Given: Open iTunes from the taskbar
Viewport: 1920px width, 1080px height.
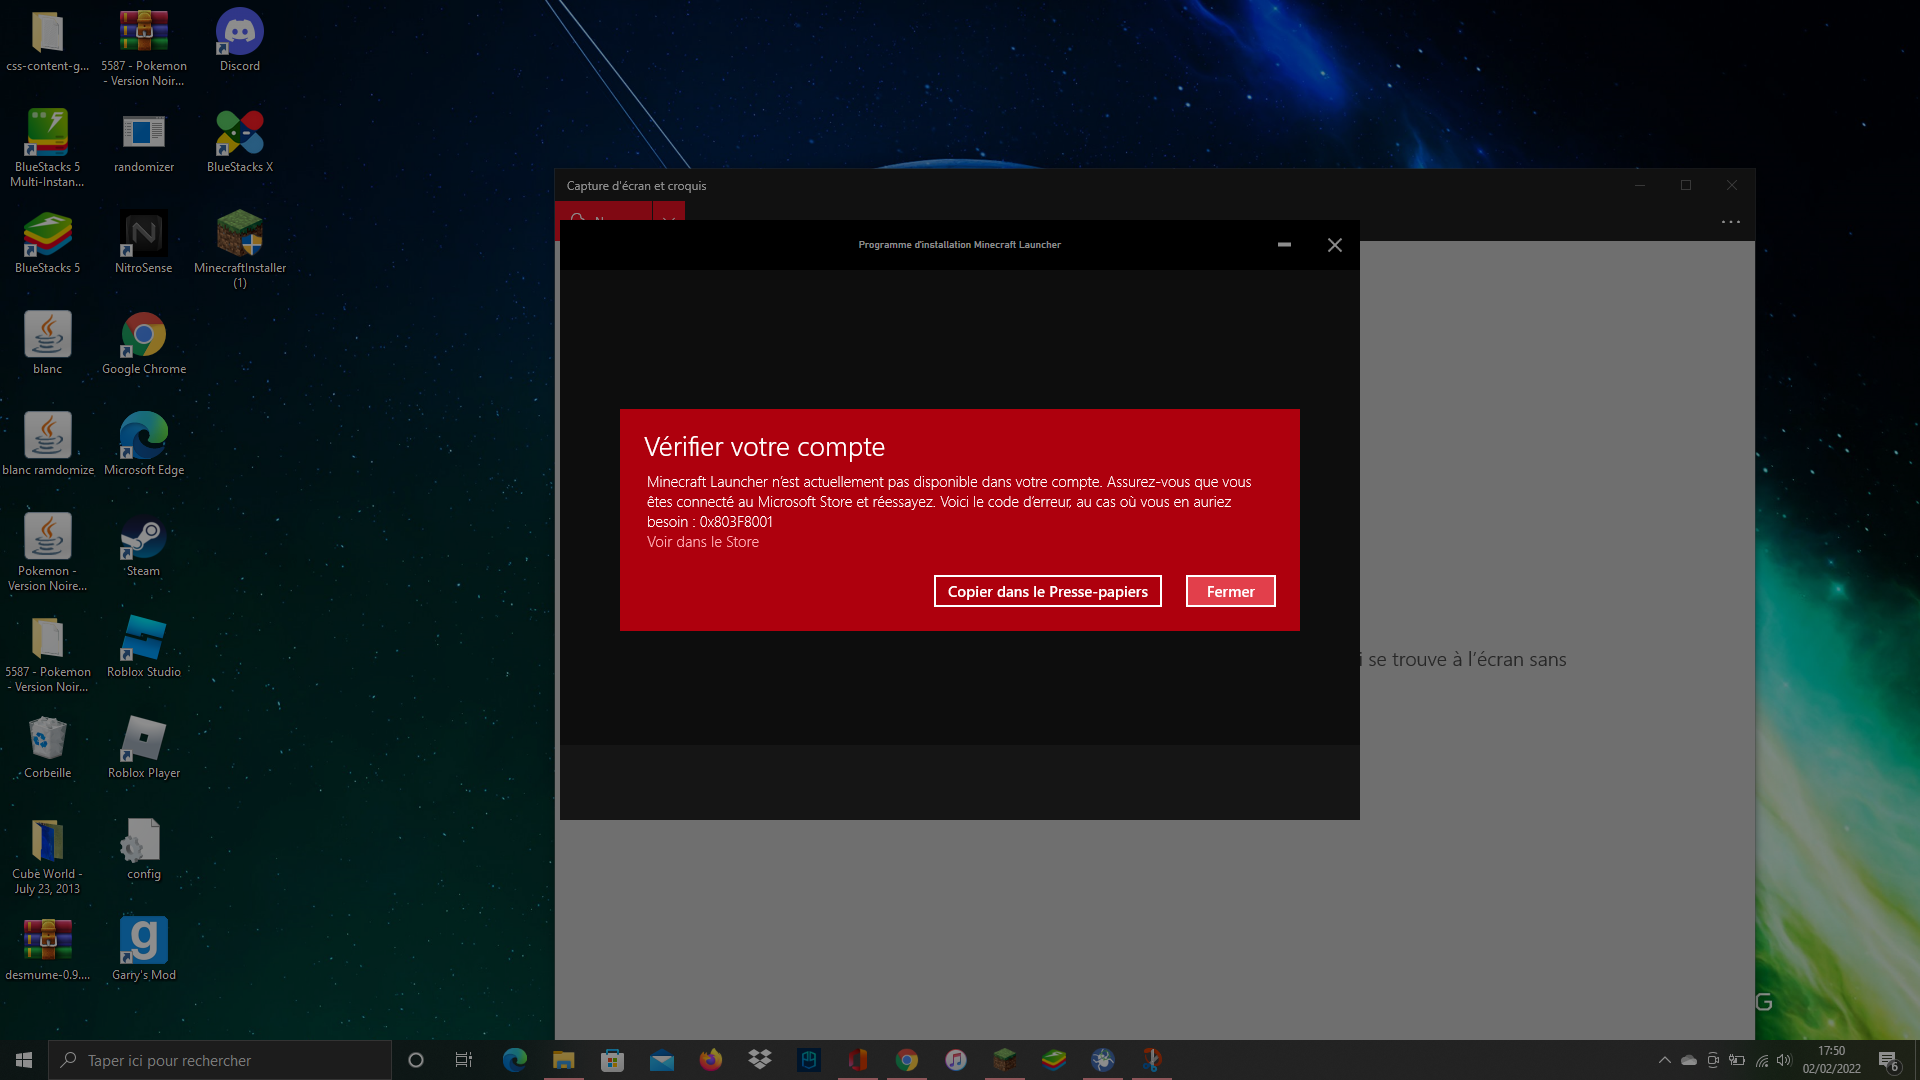Looking at the screenshot, I should pos(956,1060).
